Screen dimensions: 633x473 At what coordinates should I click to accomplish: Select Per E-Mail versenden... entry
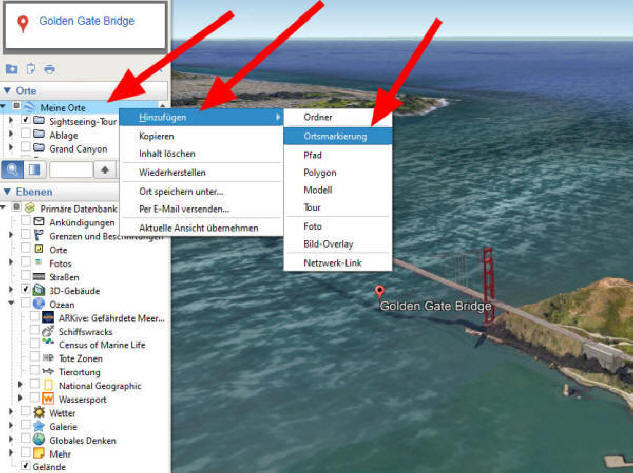point(201,209)
